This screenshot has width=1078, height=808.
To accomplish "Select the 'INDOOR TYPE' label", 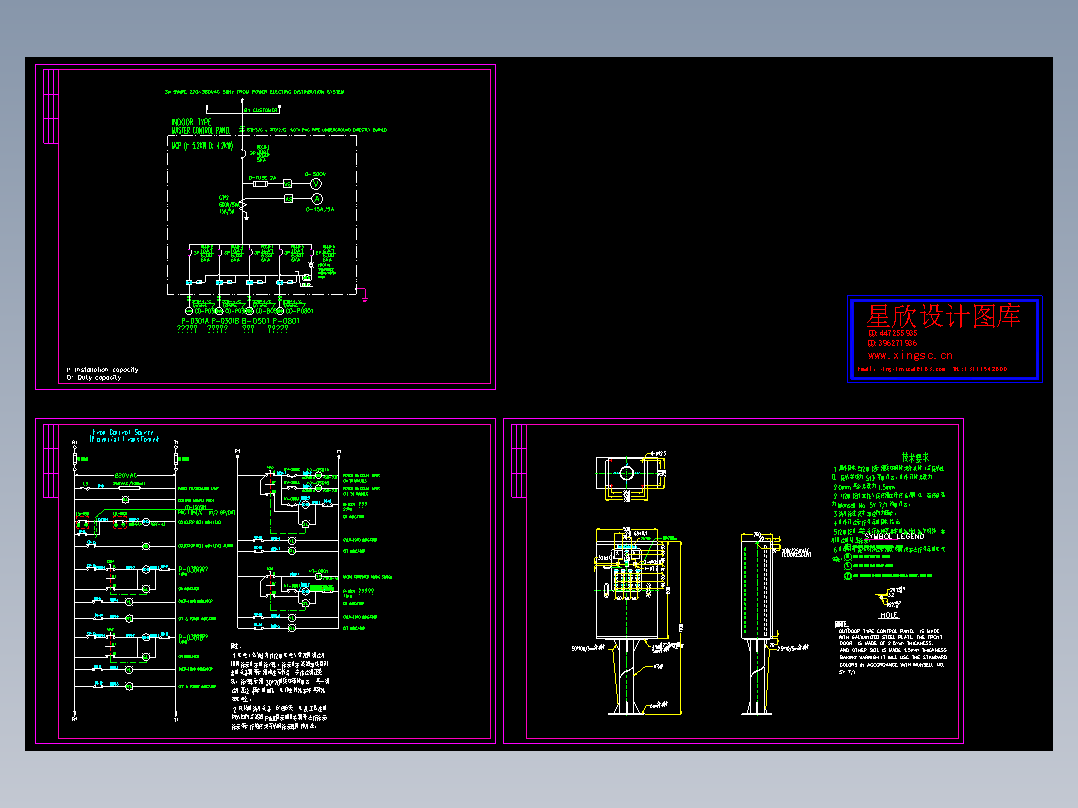I will [x=191, y=122].
